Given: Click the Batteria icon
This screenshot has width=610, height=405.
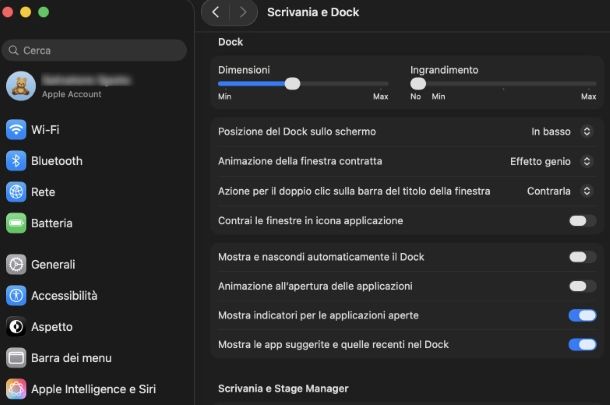Looking at the screenshot, I should pyautogui.click(x=16, y=223).
